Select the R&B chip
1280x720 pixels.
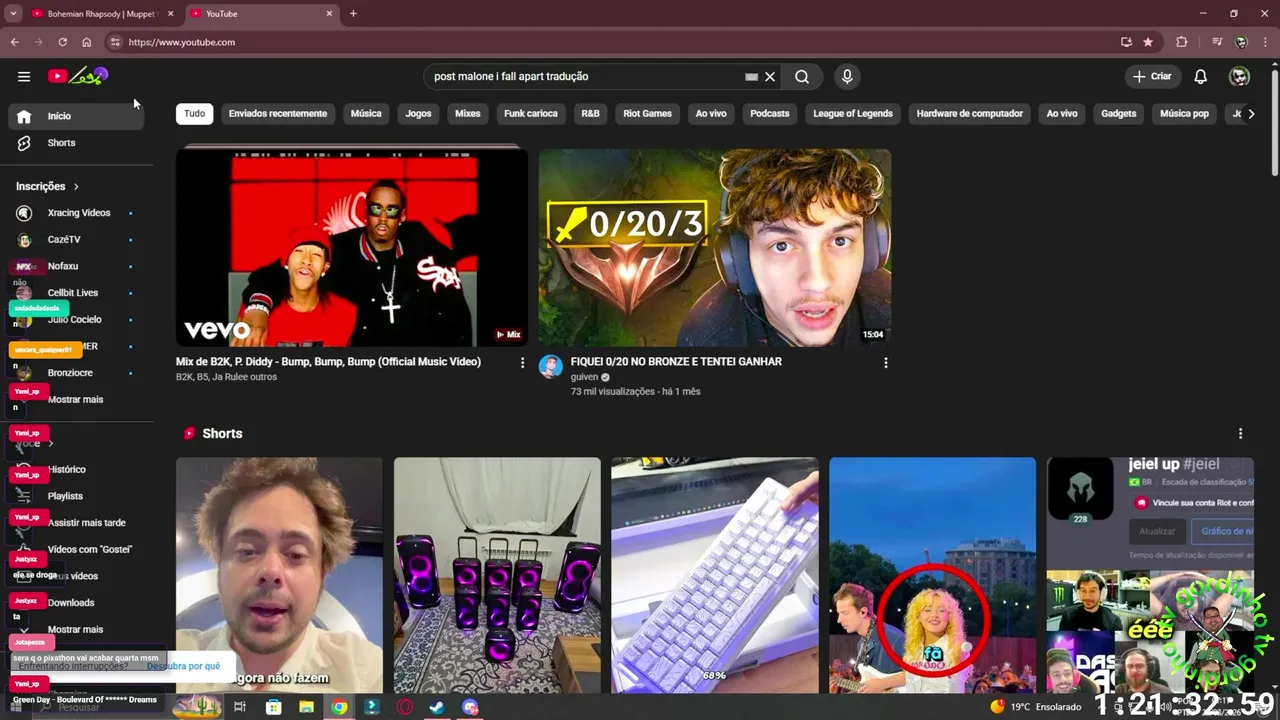click(591, 113)
